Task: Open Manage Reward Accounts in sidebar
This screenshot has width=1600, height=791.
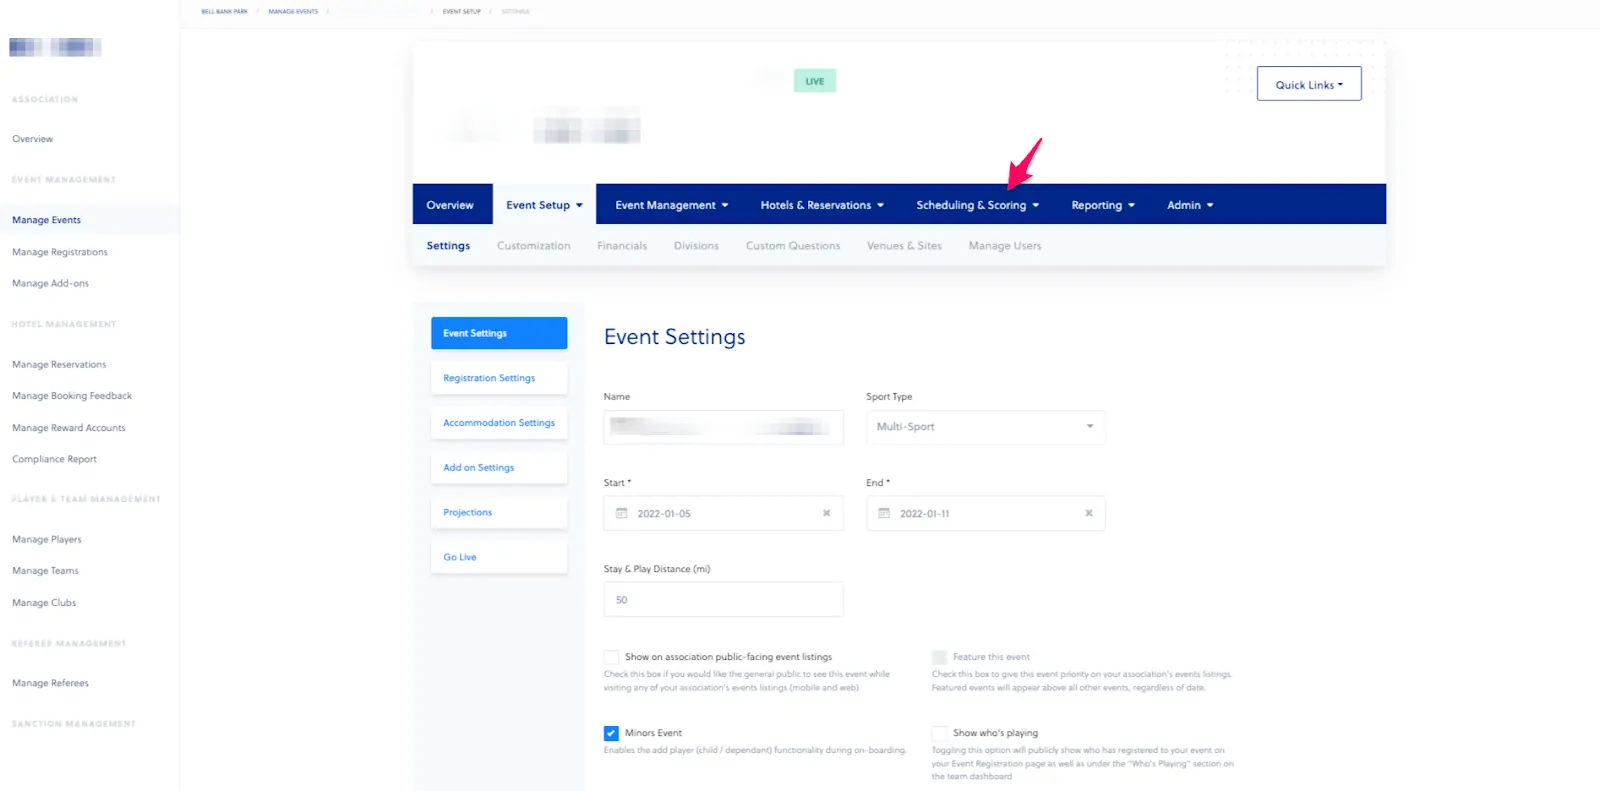Action: [x=69, y=428]
